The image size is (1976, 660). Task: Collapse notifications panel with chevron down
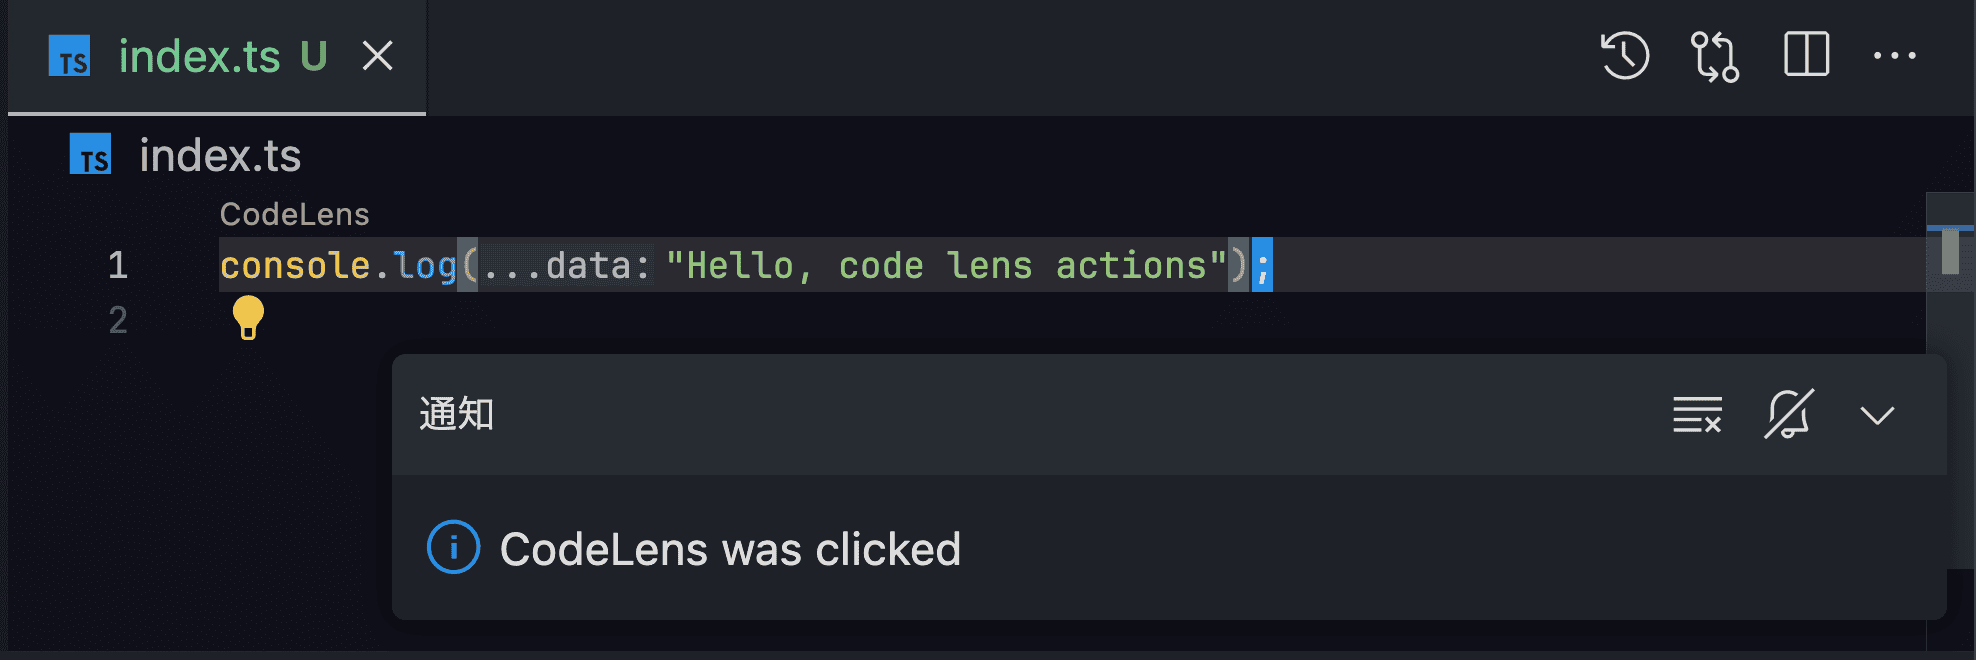point(1877,415)
